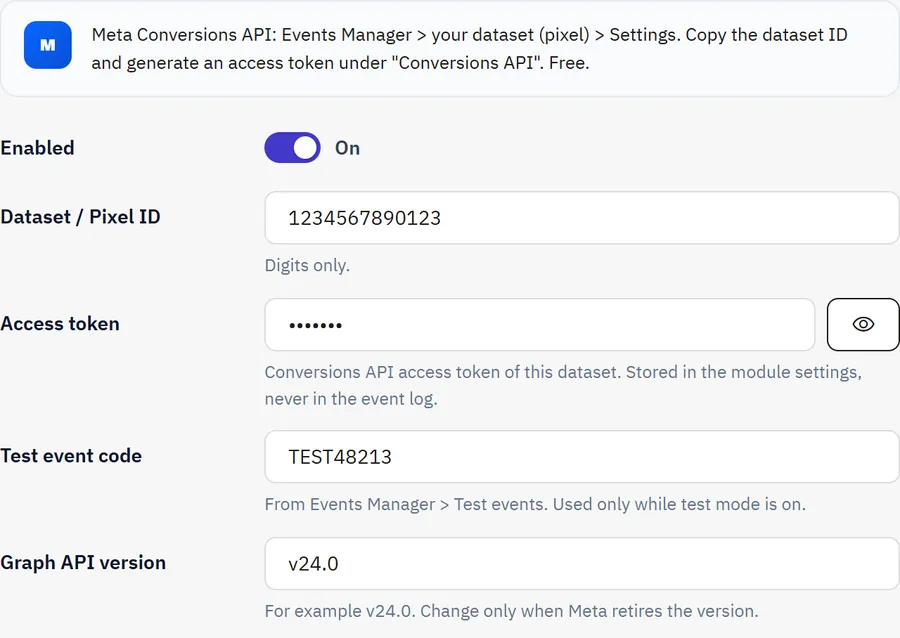Click the "Conversions API access token" help text
Image resolution: width=900 pixels, height=638 pixels.
tap(563, 385)
